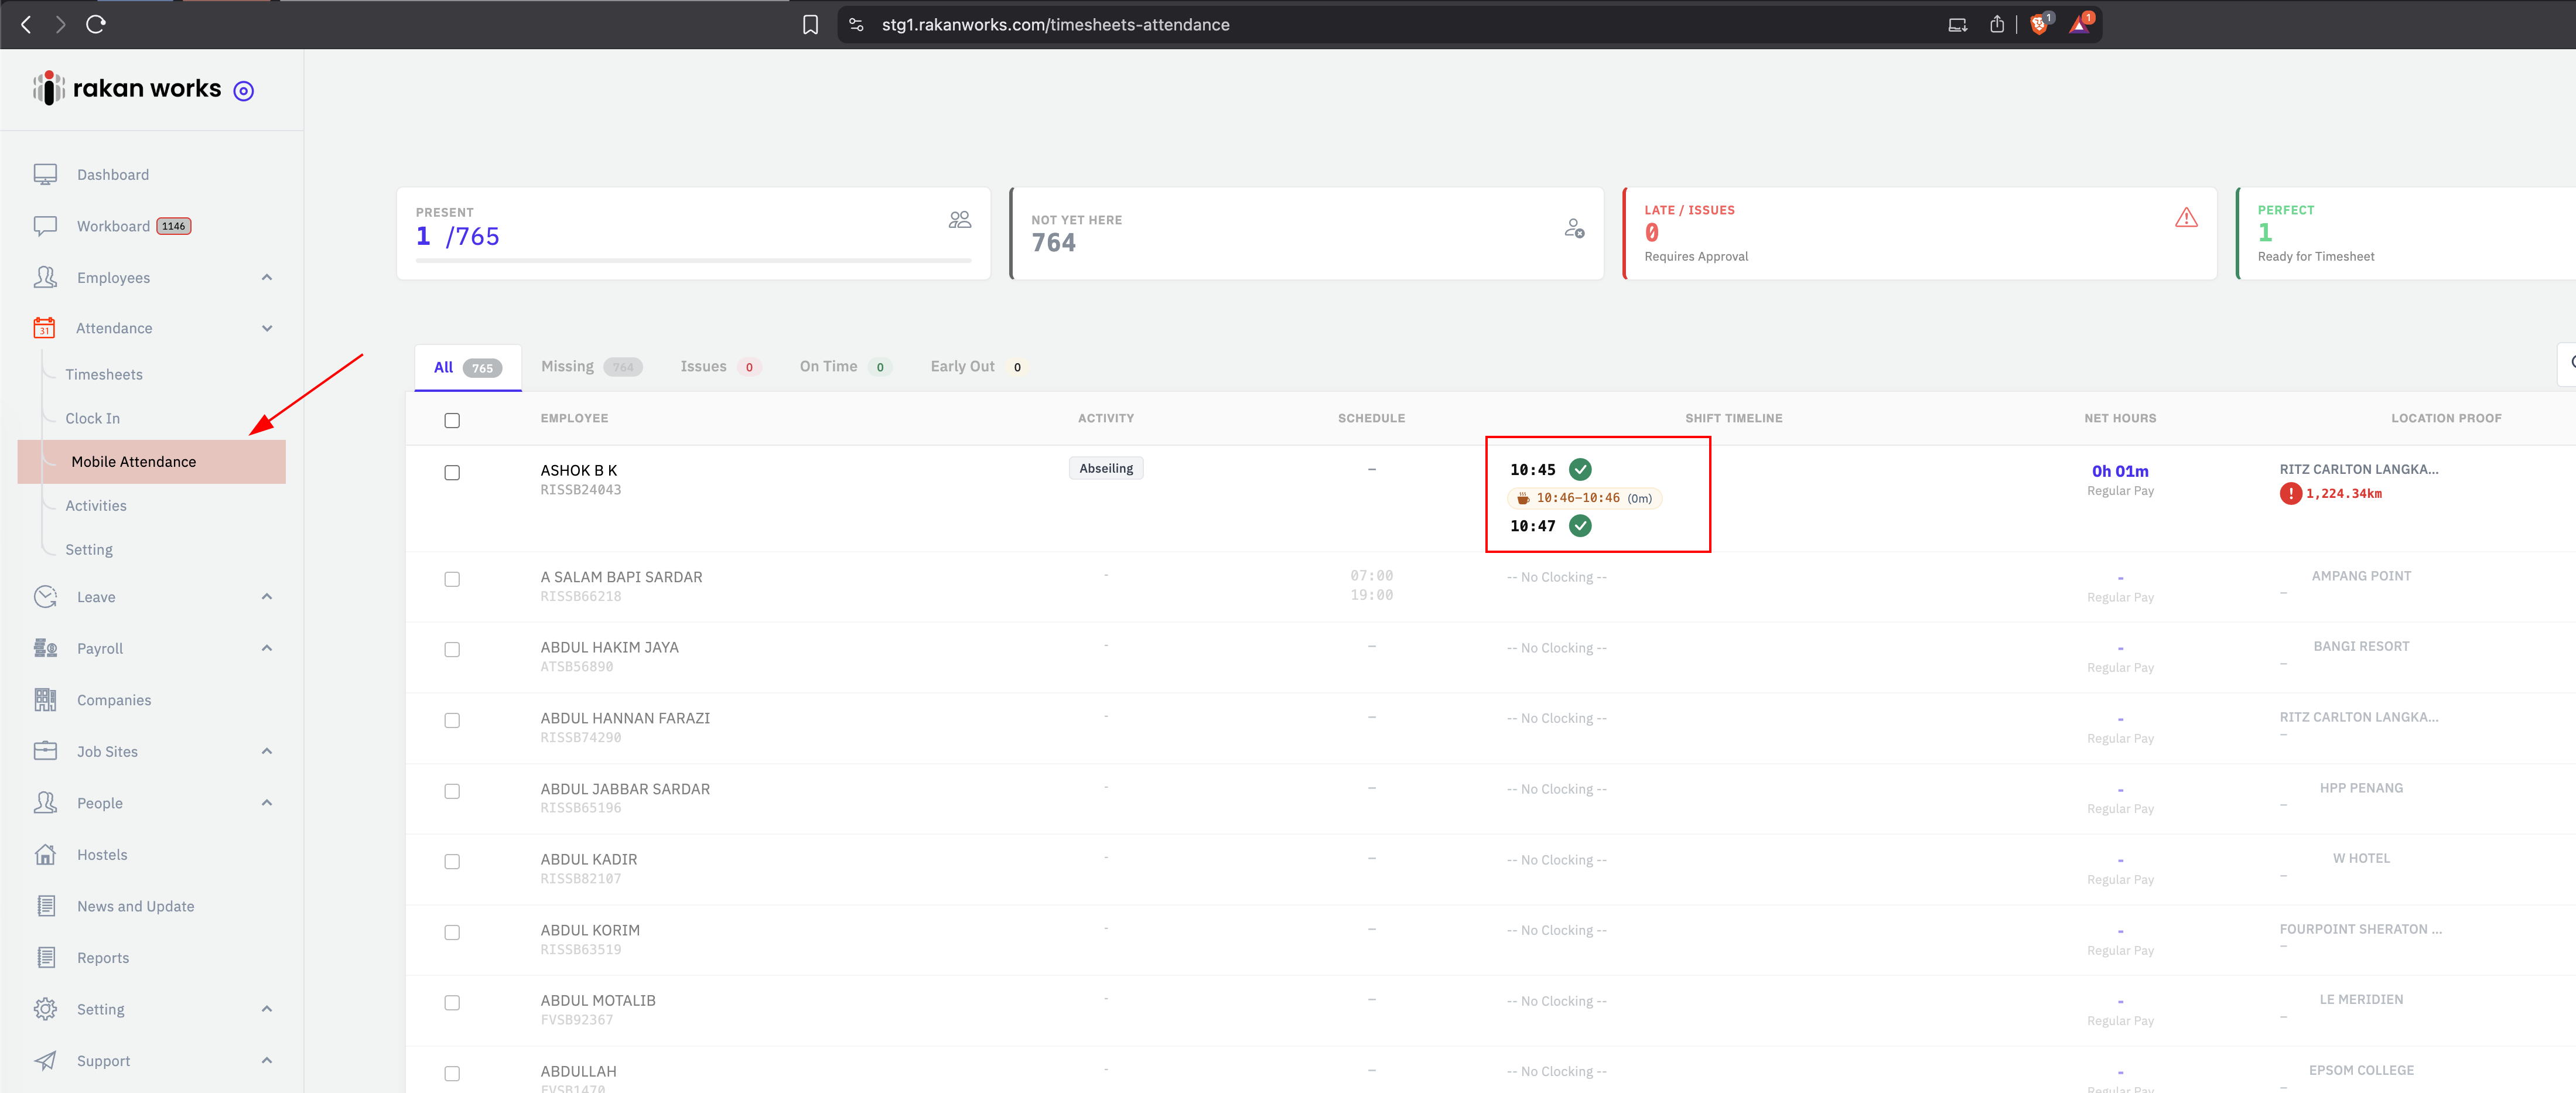Click the bookmark icon in address bar
This screenshot has height=1093, width=2576.
click(x=810, y=24)
